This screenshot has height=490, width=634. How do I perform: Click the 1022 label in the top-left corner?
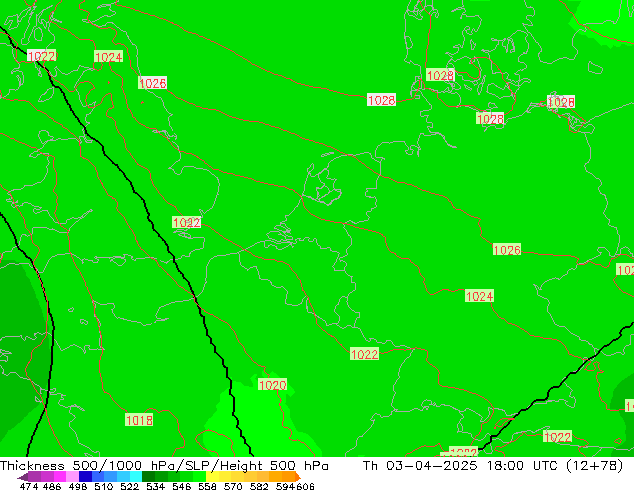(x=41, y=56)
